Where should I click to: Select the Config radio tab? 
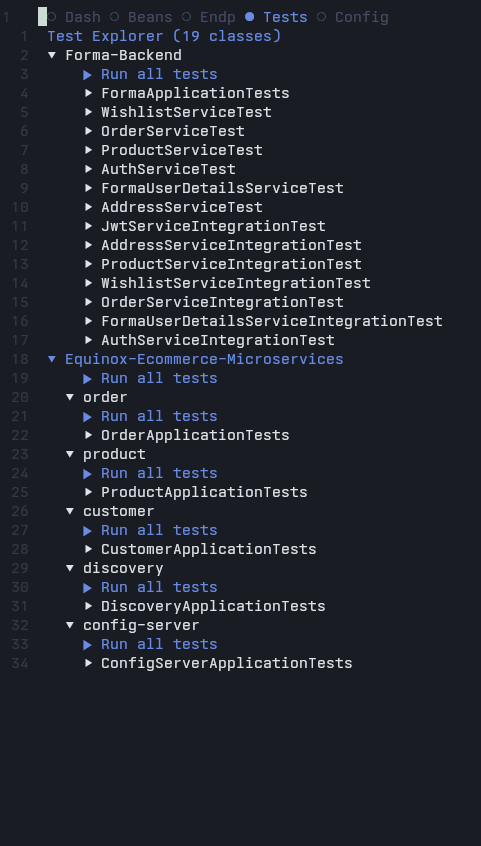pyautogui.click(x=353, y=17)
